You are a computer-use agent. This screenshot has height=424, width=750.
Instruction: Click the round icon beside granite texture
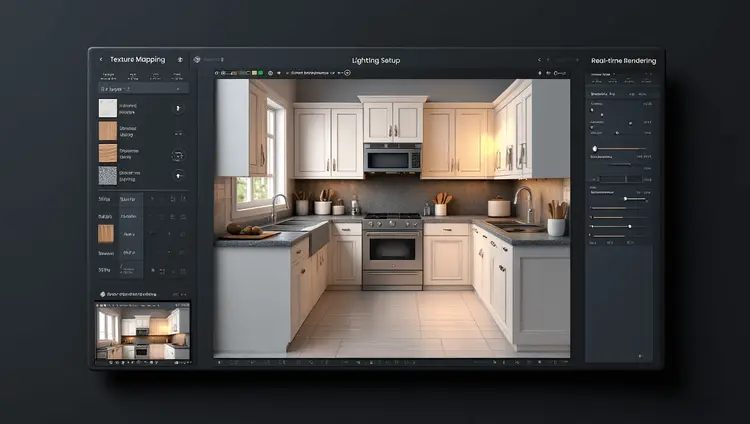(x=179, y=177)
